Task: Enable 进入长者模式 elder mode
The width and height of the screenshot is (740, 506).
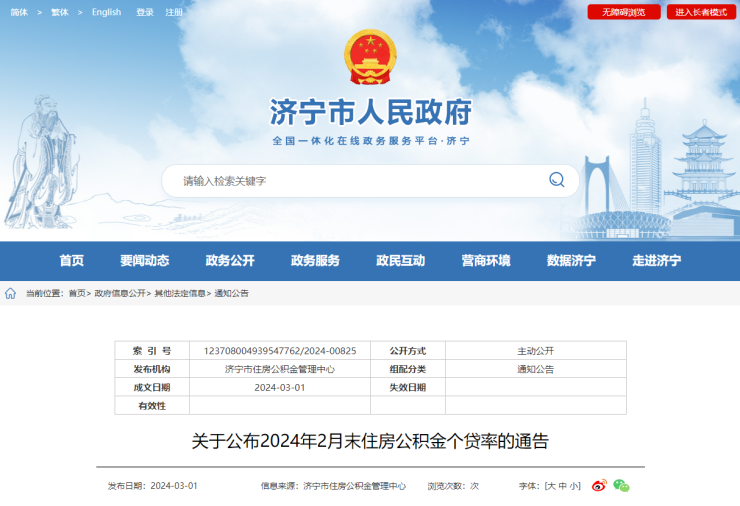Action: click(700, 12)
